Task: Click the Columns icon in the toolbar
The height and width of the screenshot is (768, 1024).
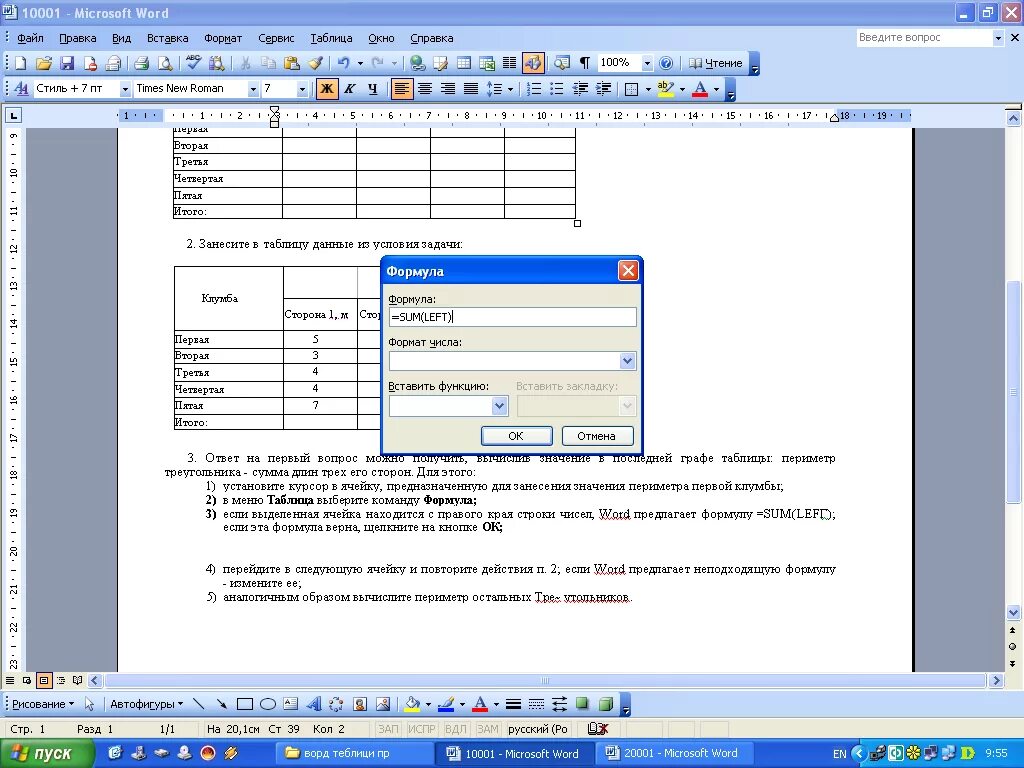Action: (509, 63)
